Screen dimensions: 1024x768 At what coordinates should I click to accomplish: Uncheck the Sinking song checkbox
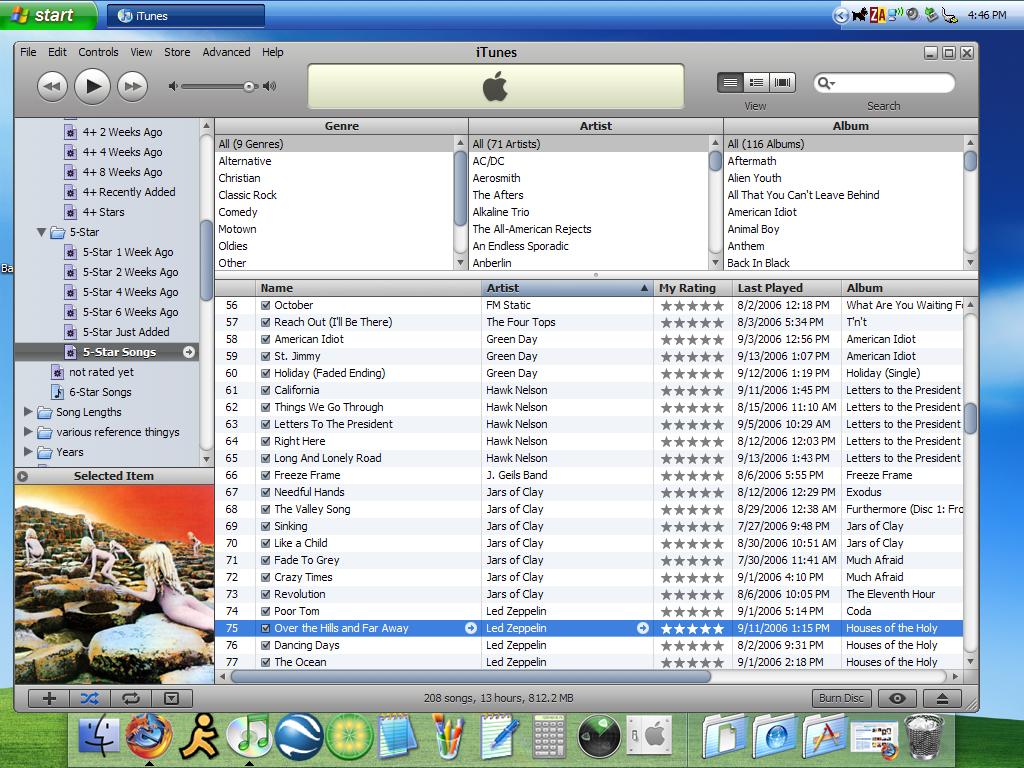(x=266, y=526)
